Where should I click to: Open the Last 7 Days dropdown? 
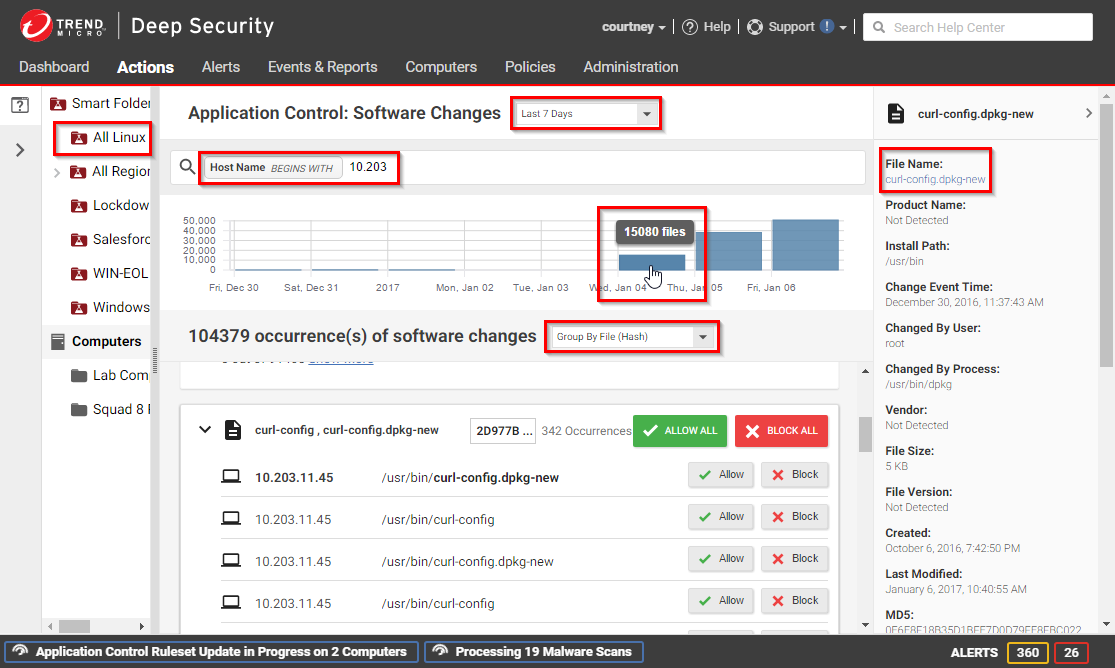point(586,114)
